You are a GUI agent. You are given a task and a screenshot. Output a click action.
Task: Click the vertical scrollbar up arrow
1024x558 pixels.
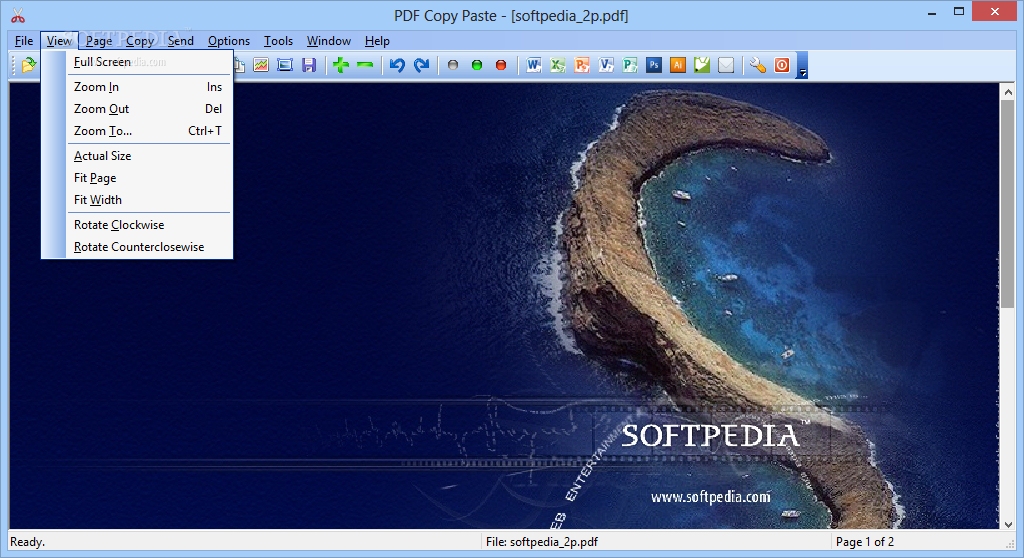click(x=1008, y=92)
